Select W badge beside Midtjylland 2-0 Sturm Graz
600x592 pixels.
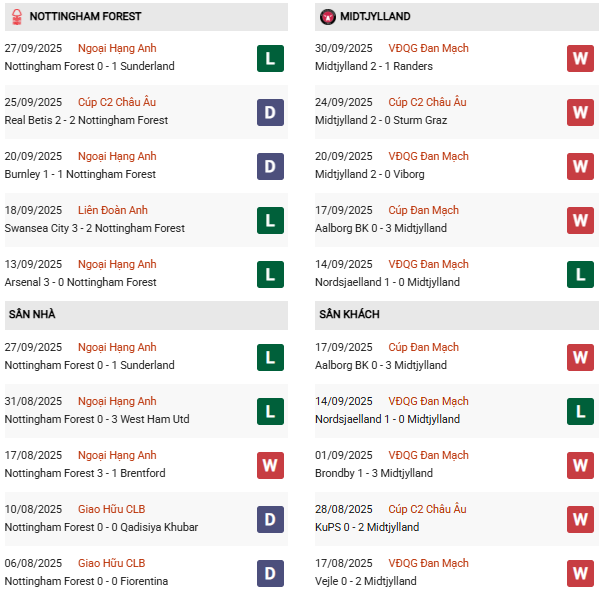pyautogui.click(x=580, y=112)
